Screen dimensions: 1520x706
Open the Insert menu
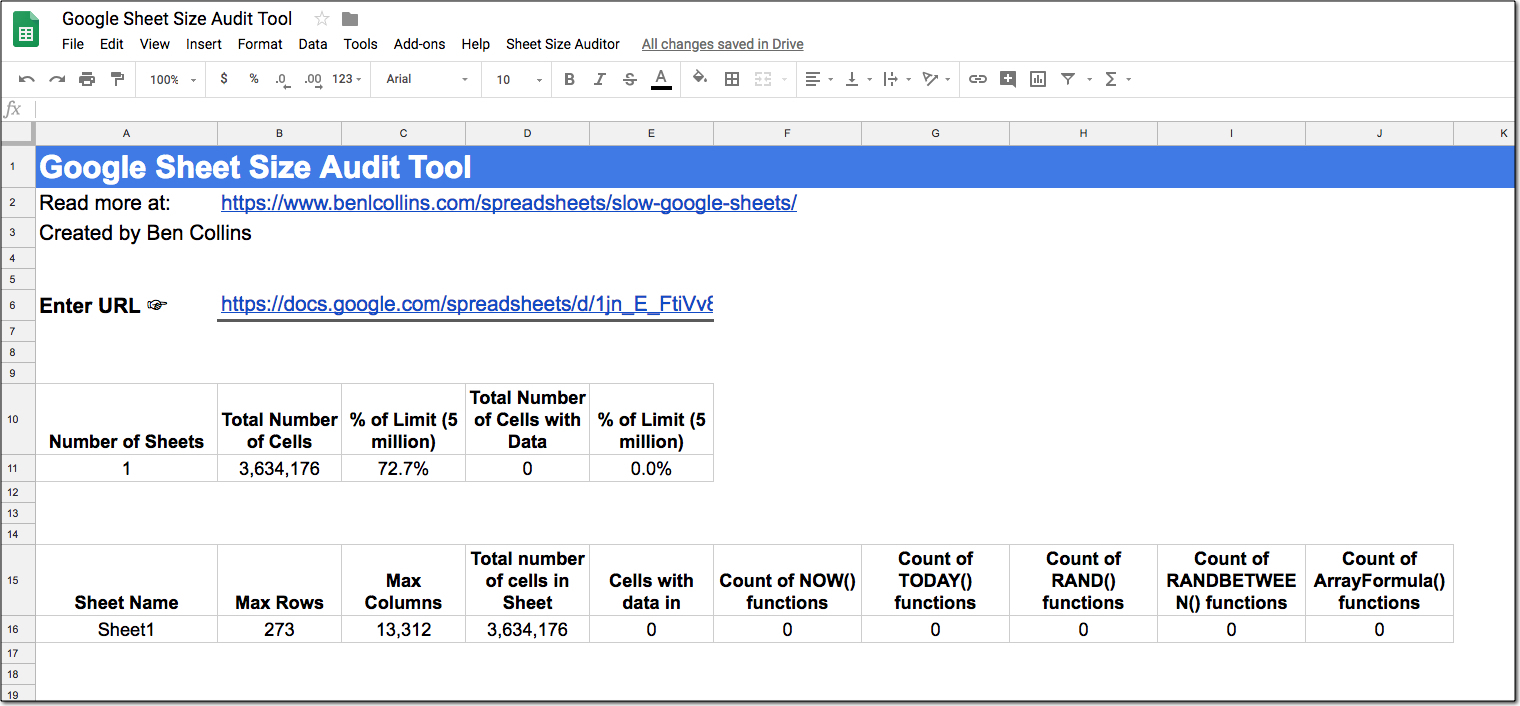[204, 44]
